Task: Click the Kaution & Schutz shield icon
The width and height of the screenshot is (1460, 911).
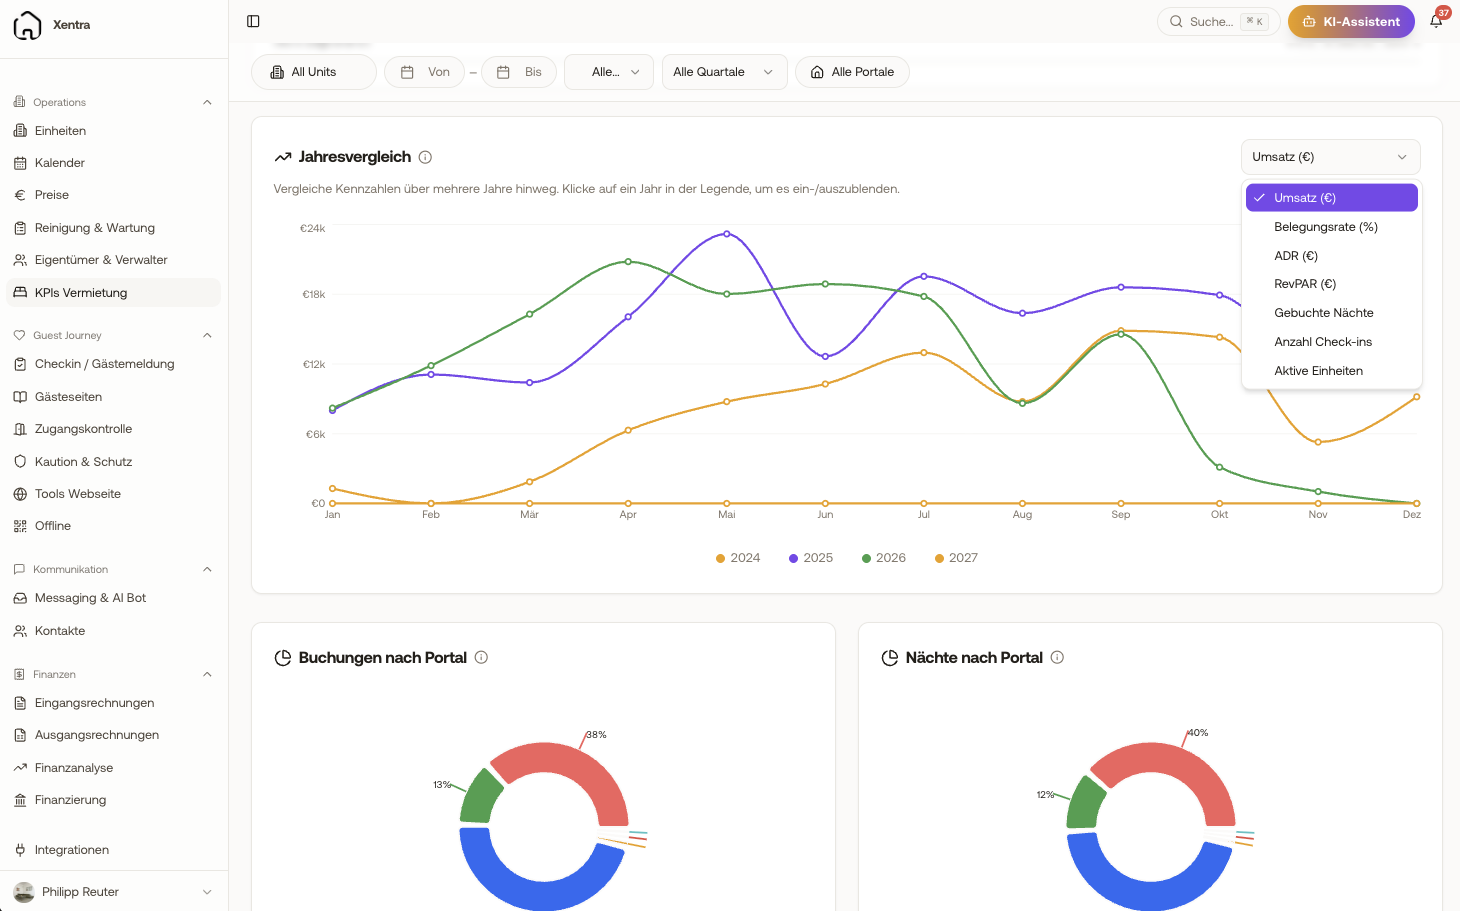Action: 20,462
